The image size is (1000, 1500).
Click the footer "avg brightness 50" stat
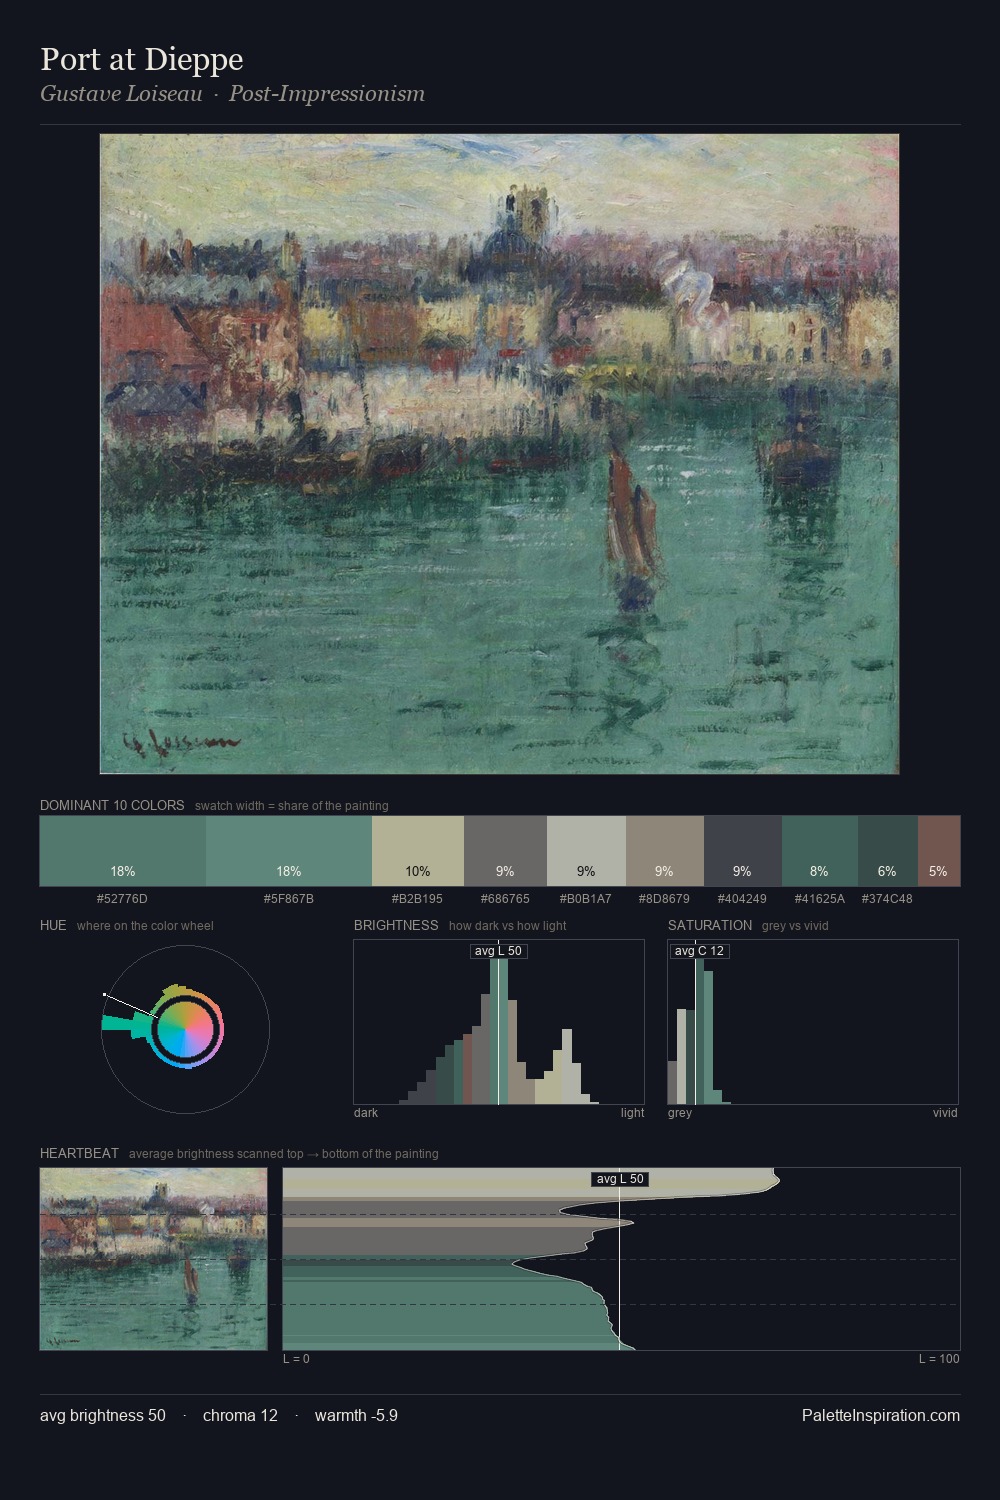tap(103, 1416)
